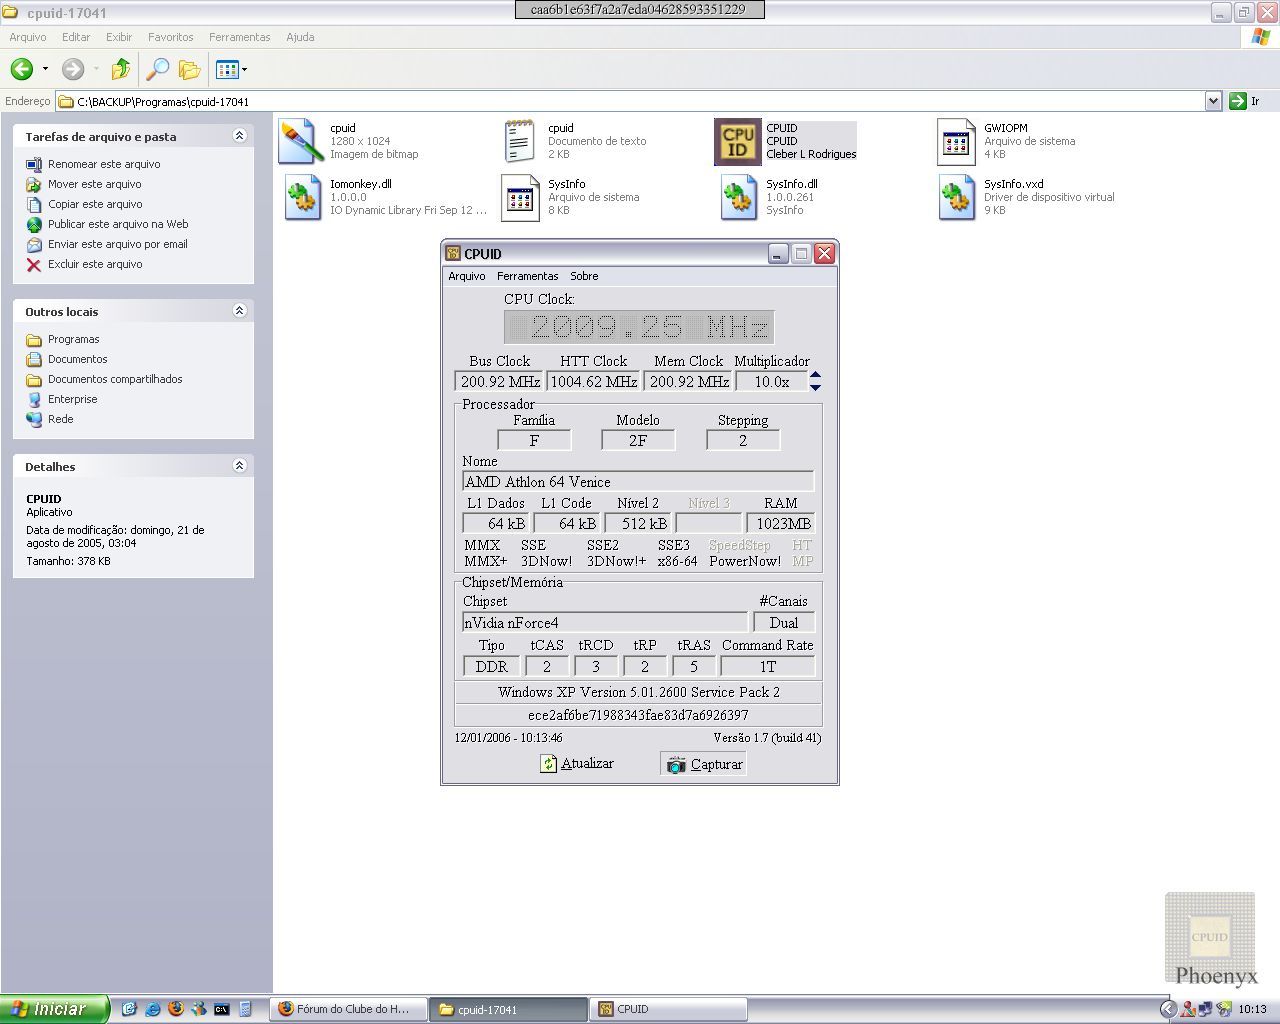Open the Exibir menu

coord(119,37)
